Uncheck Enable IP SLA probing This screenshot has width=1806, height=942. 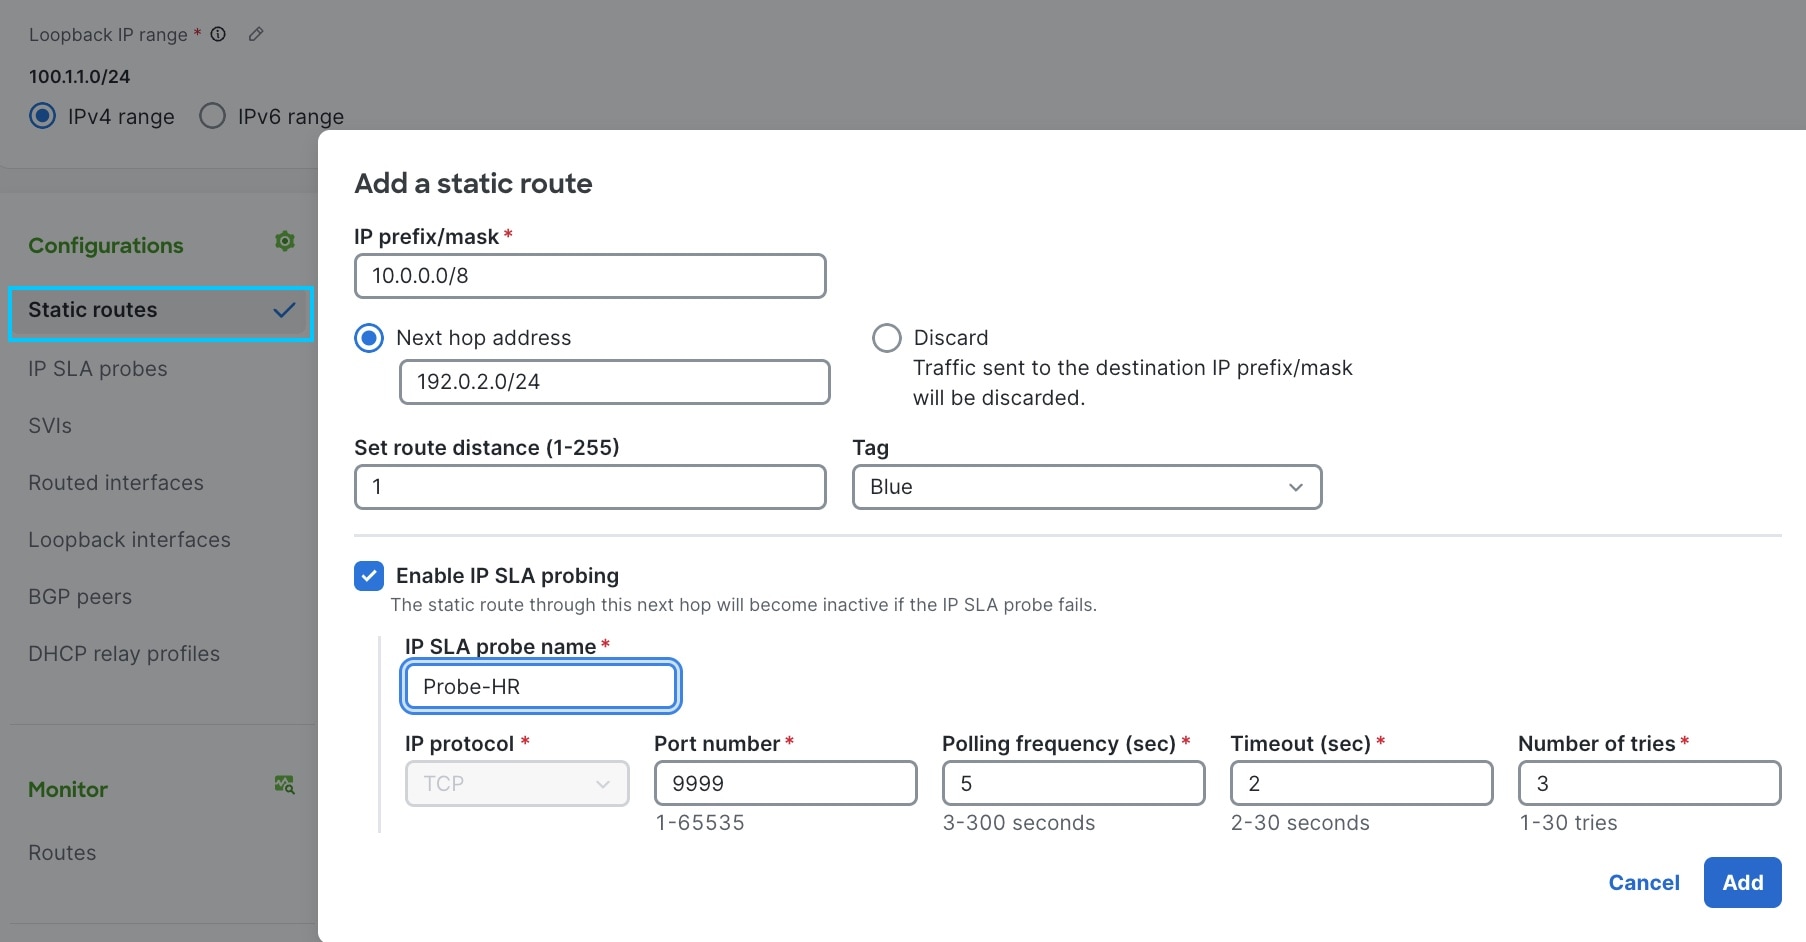pos(369,575)
